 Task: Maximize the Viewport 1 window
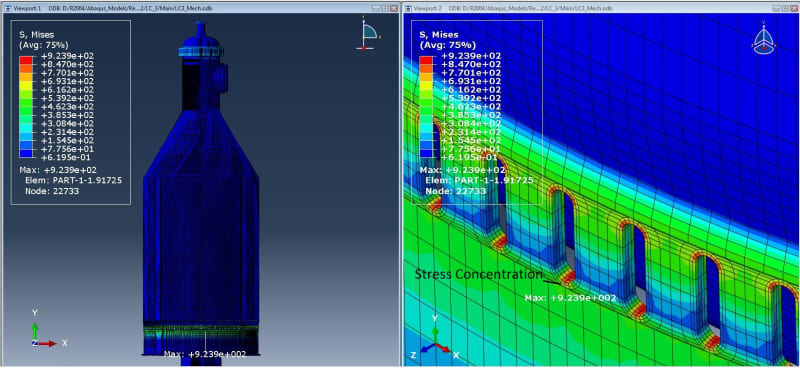[385, 9]
